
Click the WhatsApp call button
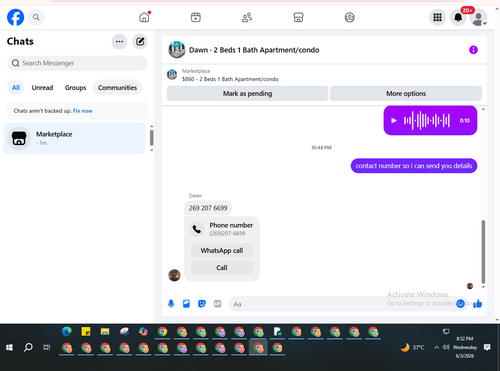pyautogui.click(x=222, y=250)
